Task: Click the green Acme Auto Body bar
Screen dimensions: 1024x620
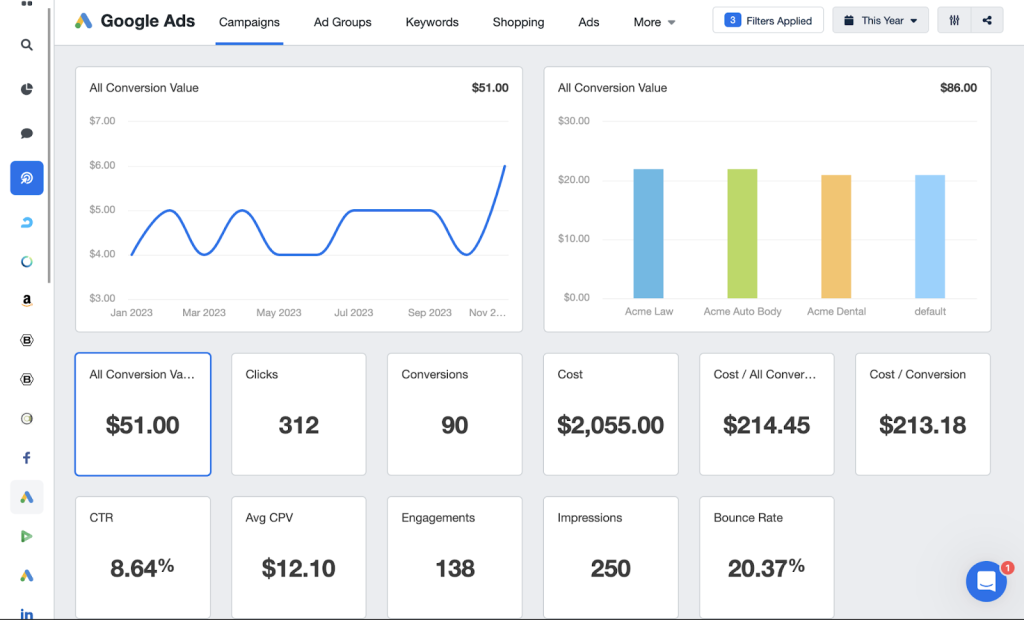Action: [743, 233]
